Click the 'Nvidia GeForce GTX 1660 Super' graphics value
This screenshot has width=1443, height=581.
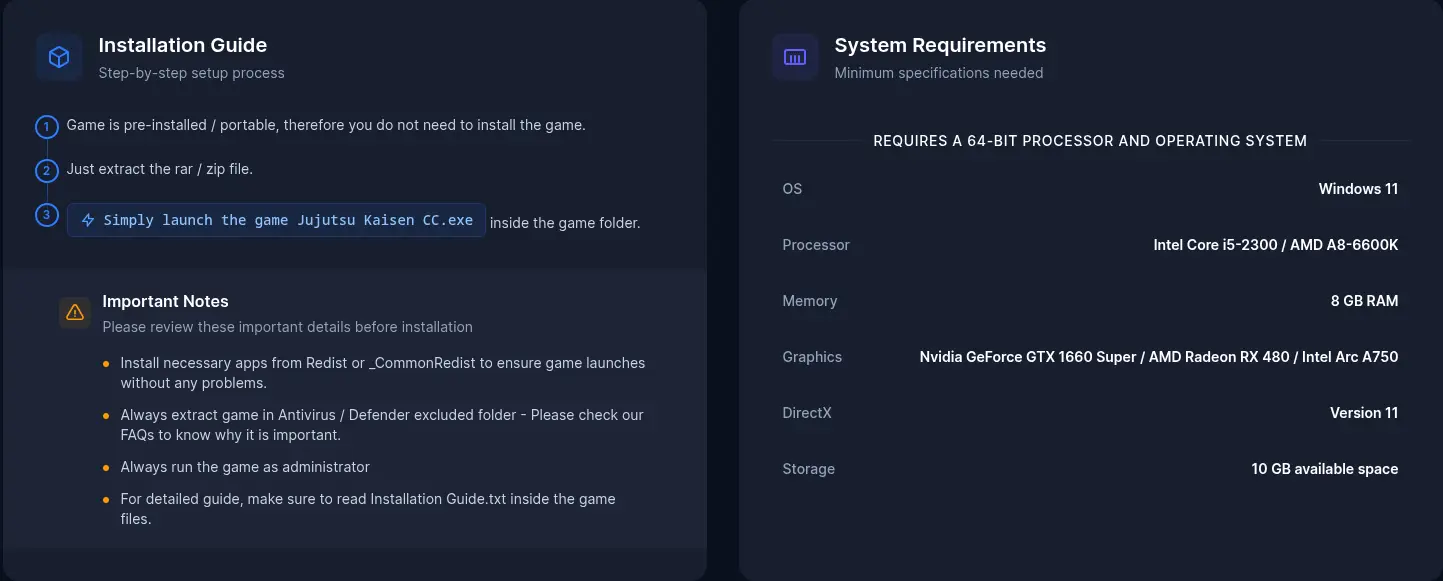(x=1159, y=357)
